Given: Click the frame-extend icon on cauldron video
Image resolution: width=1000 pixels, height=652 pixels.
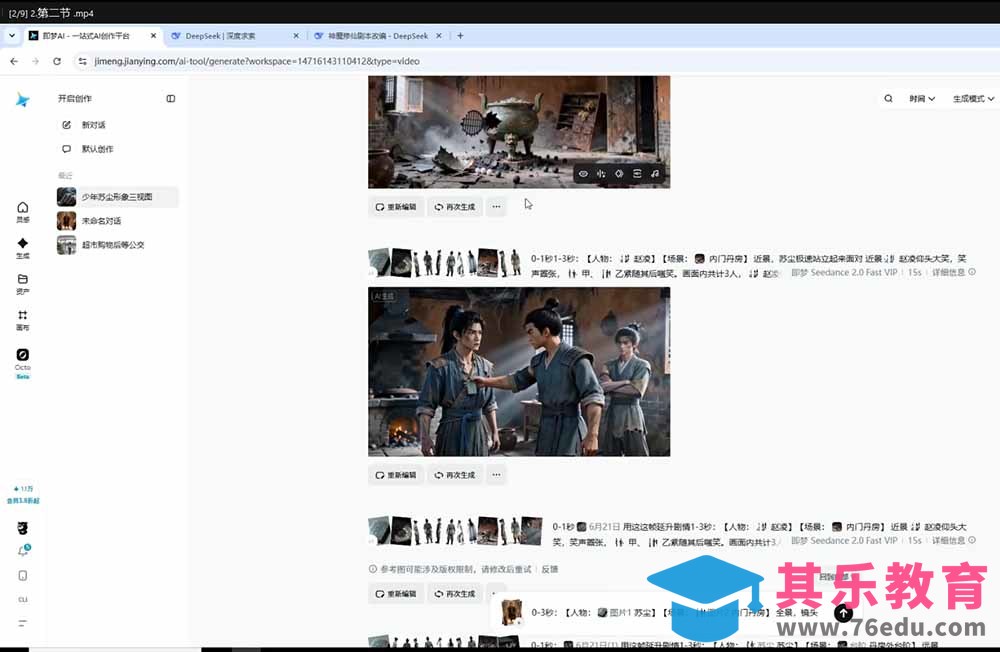Looking at the screenshot, I should point(636,174).
